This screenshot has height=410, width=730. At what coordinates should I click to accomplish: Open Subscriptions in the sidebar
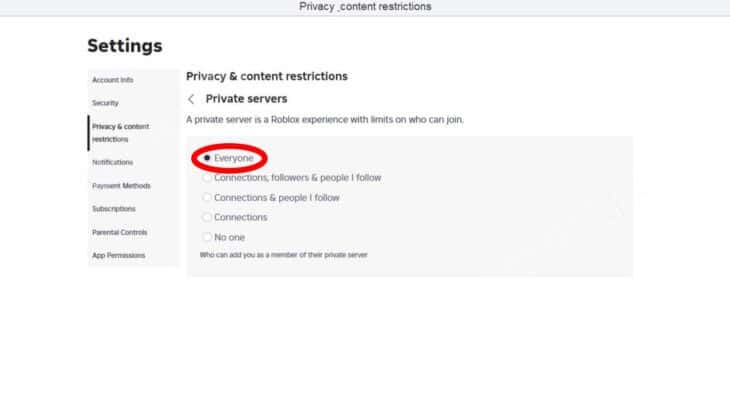click(114, 209)
